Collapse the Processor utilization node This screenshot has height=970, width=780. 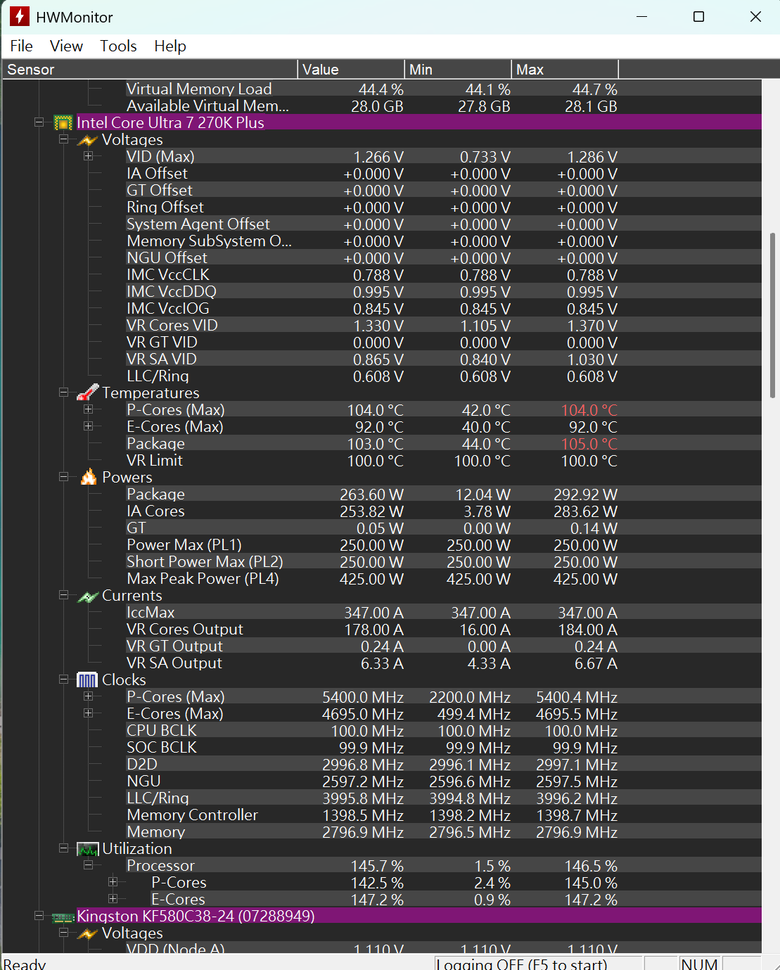[88, 865]
